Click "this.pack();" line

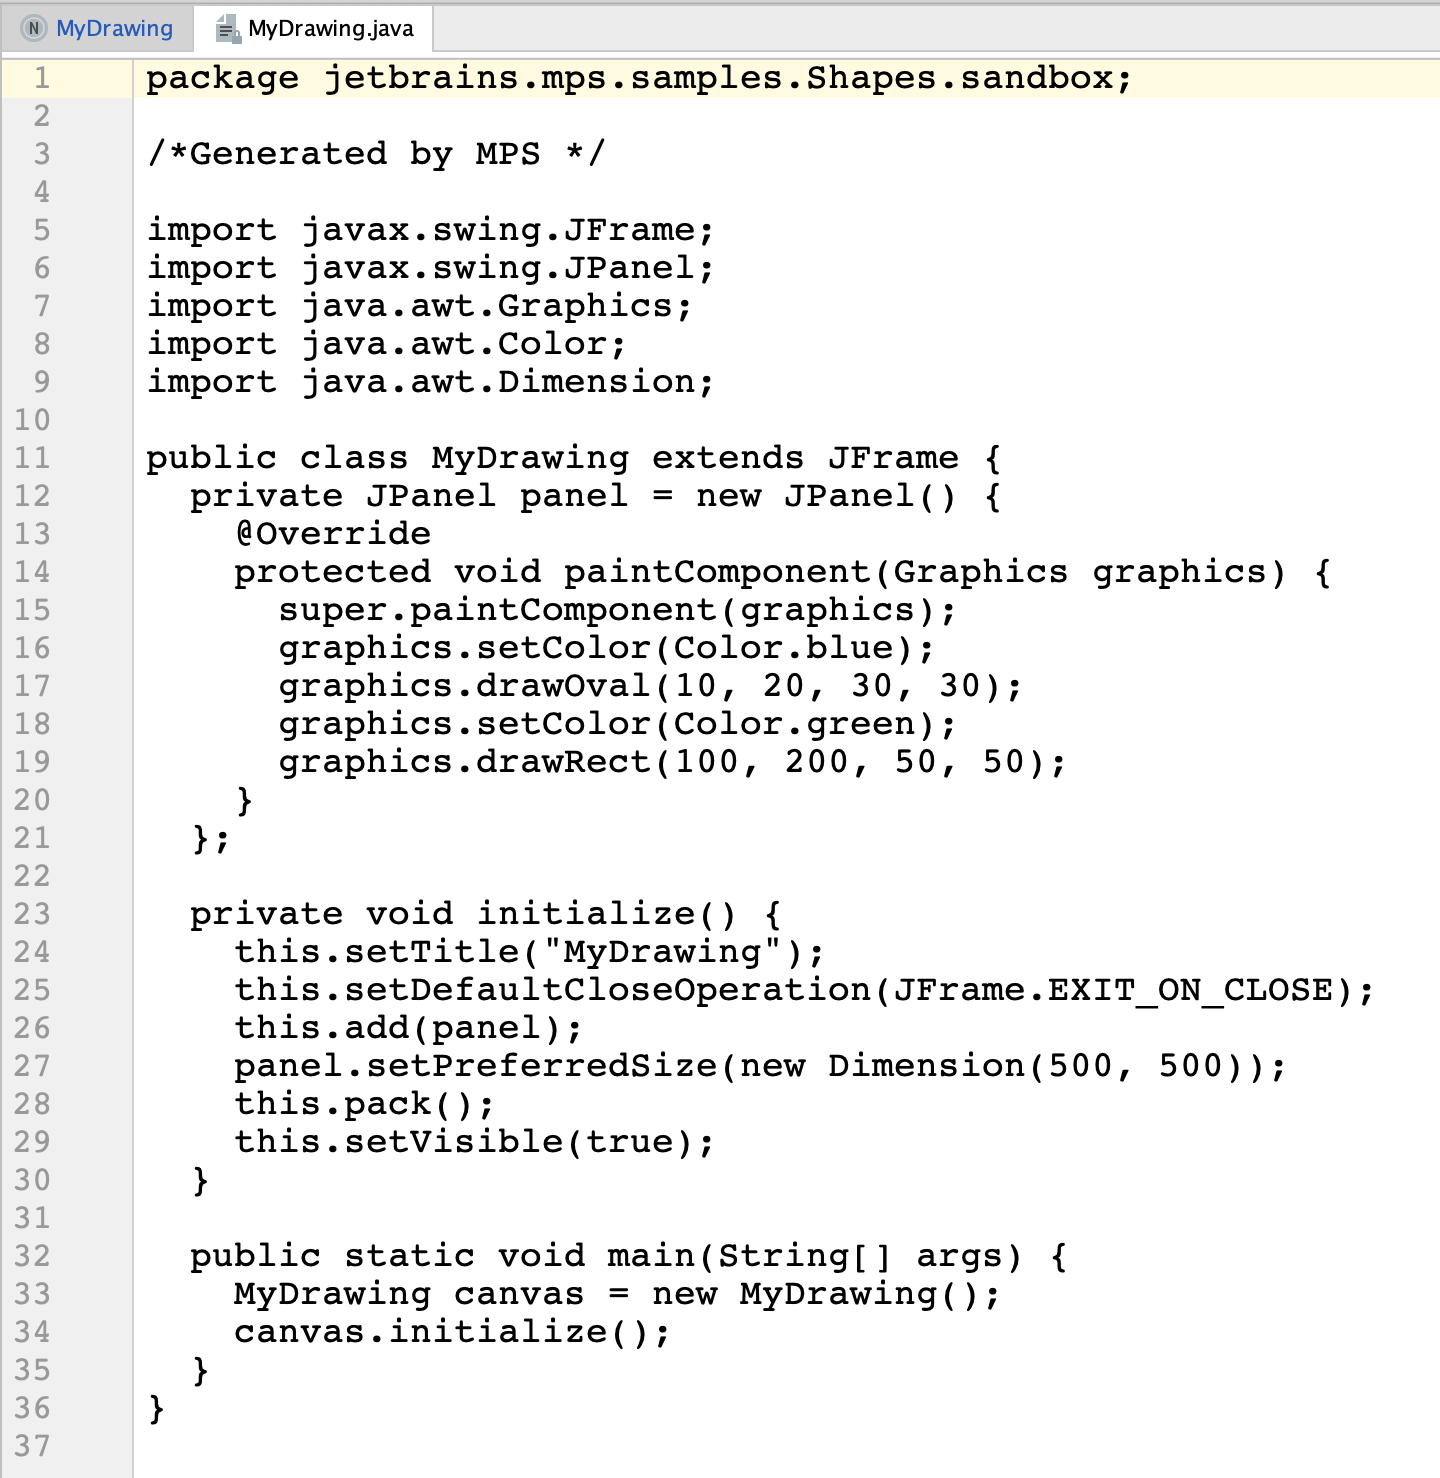click(365, 1104)
